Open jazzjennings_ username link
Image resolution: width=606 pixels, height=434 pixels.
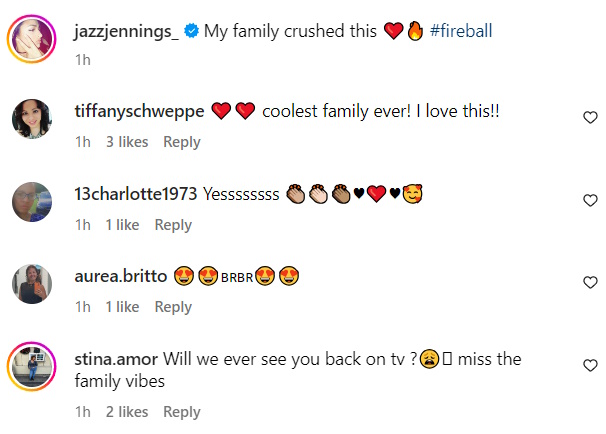[x=126, y=32]
